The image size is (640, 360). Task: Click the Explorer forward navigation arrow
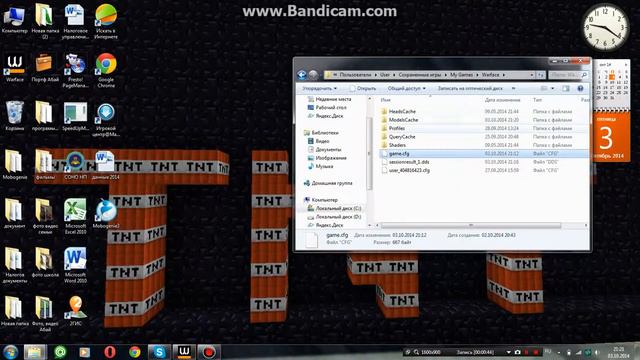click(x=313, y=75)
